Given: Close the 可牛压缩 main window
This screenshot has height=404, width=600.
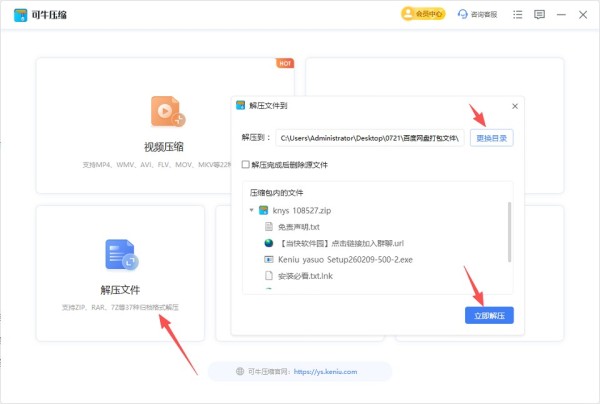Looking at the screenshot, I should tap(583, 15).
